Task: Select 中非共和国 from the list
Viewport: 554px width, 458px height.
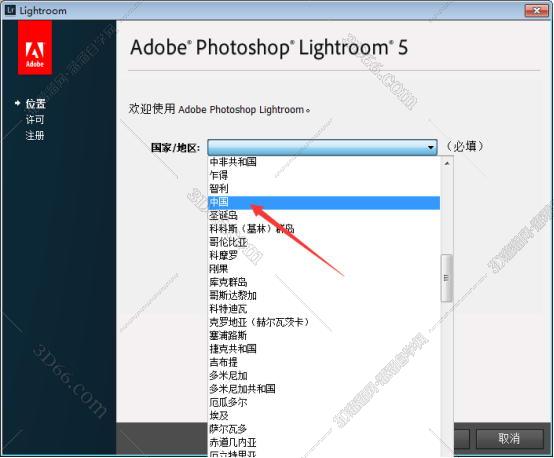Action: coord(324,162)
